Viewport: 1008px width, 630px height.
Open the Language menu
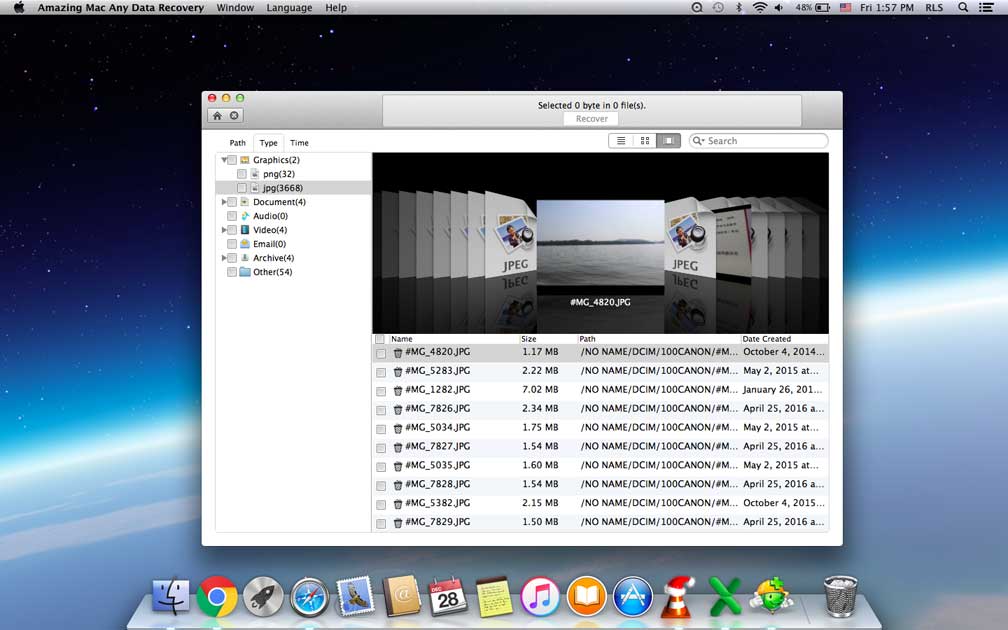point(288,8)
